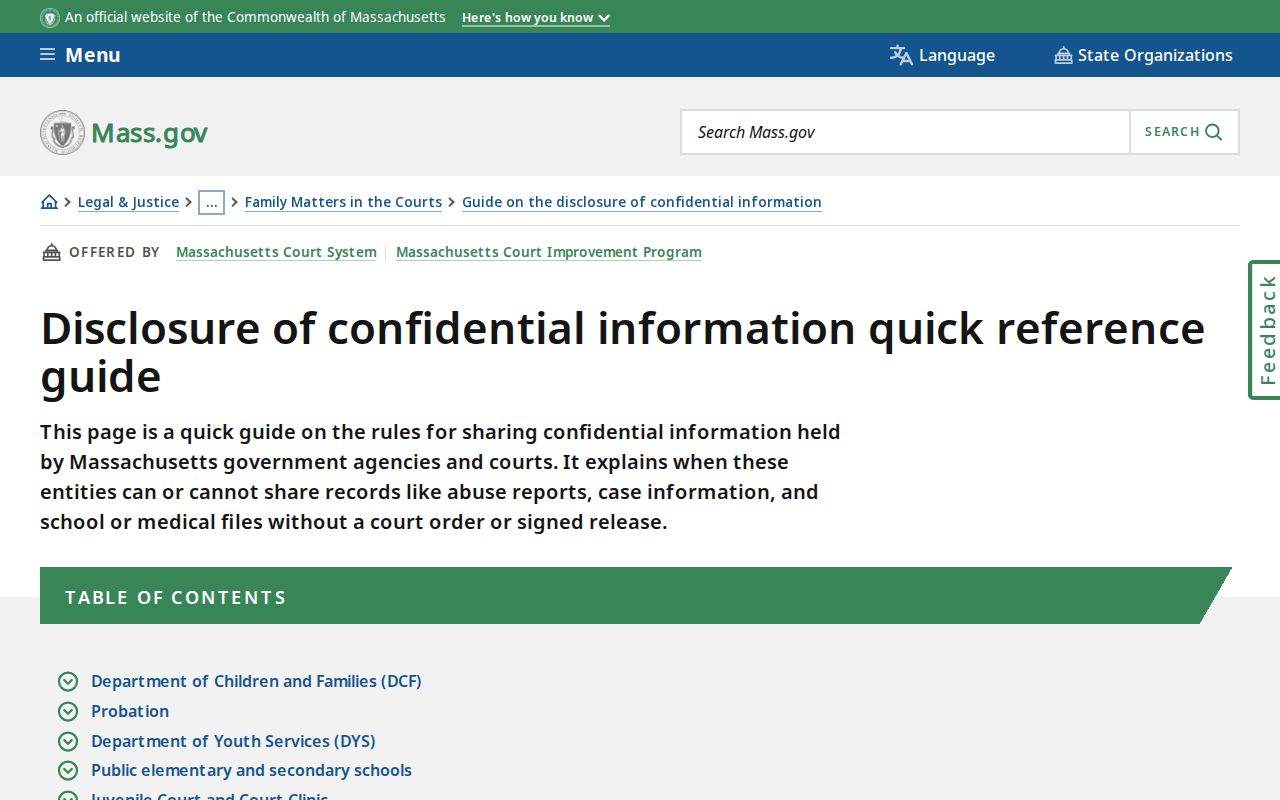Click the Mass.gov seal logo
This screenshot has height=800, width=1280.
click(x=62, y=132)
